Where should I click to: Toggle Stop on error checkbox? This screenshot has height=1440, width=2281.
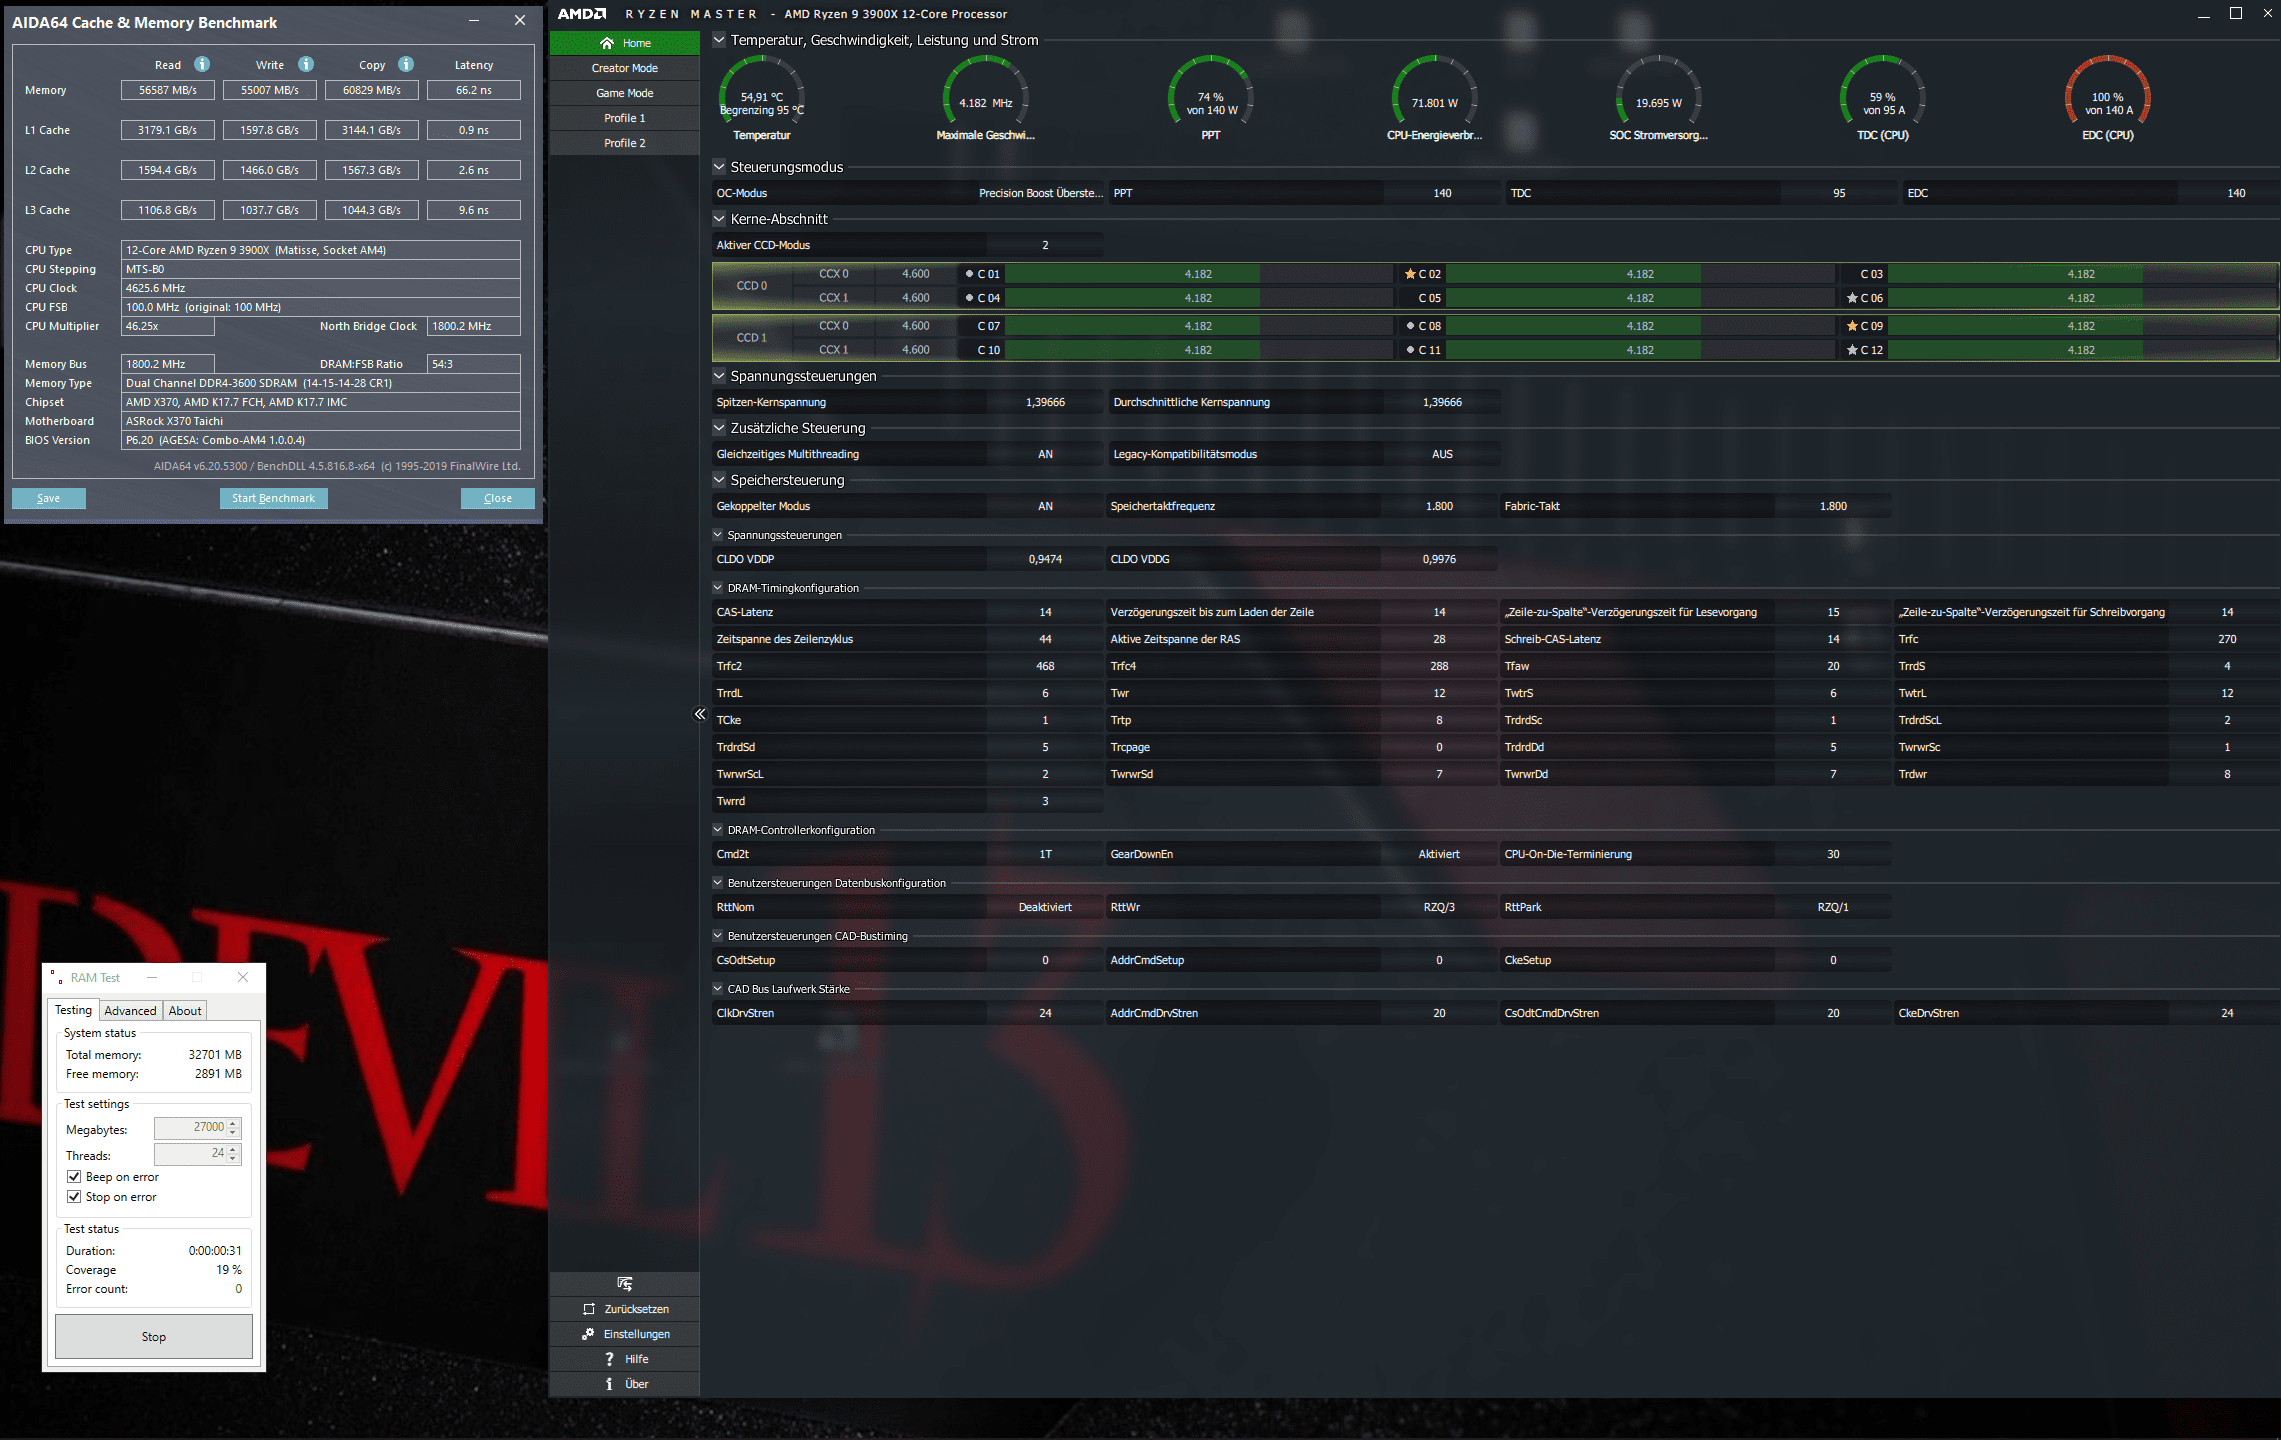tap(74, 1197)
